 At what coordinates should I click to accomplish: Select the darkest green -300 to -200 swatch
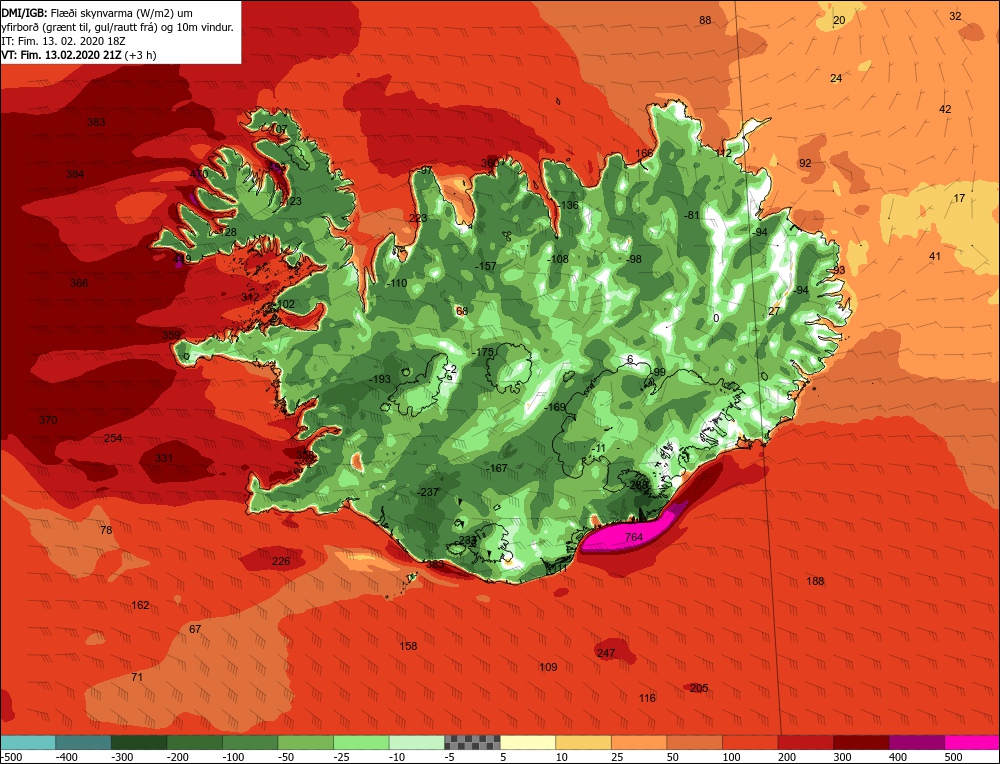pos(138,742)
